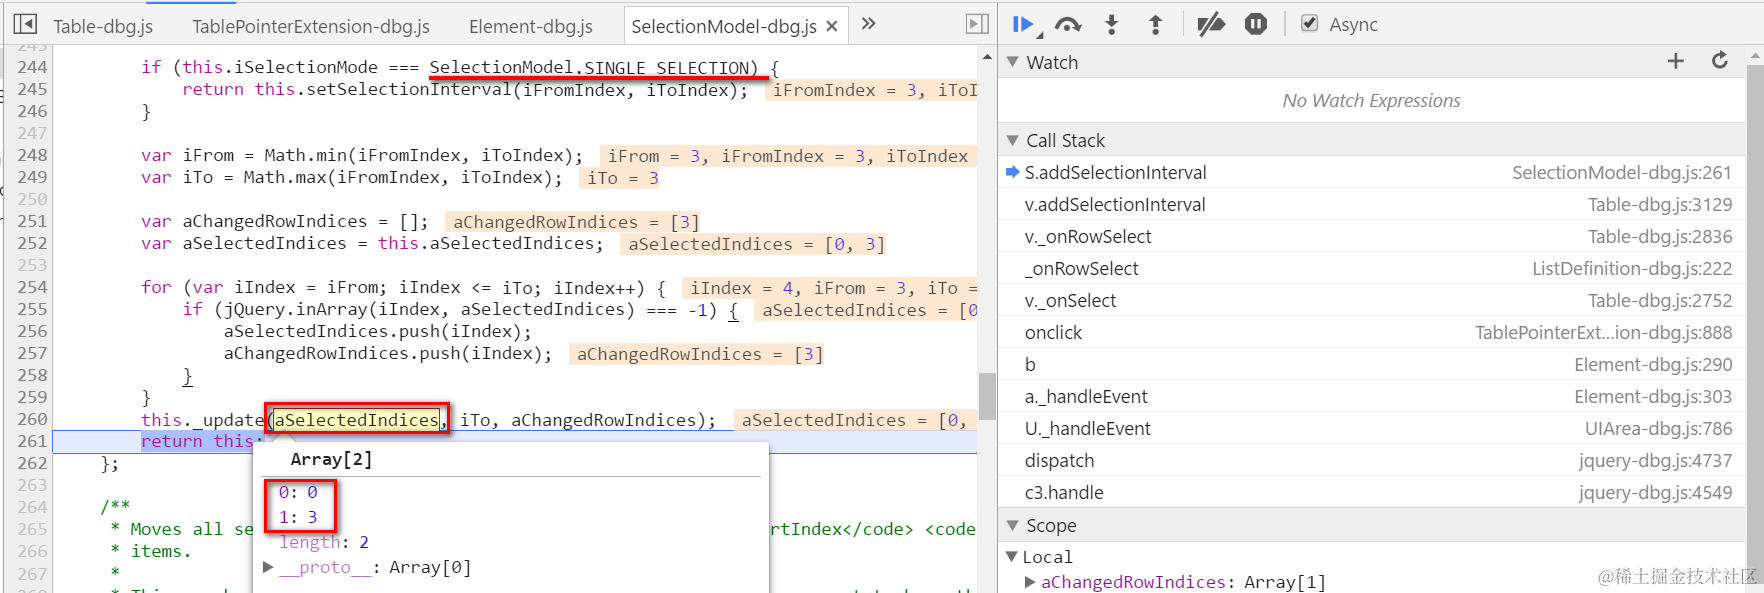Switch to Element-dbg.js tab
This screenshot has height=593, width=1764.
(530, 26)
